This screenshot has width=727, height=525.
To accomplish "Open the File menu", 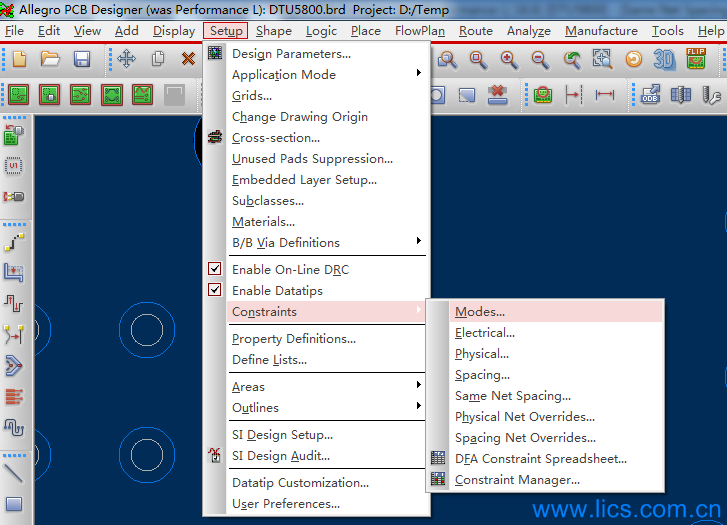I will pyautogui.click(x=14, y=31).
